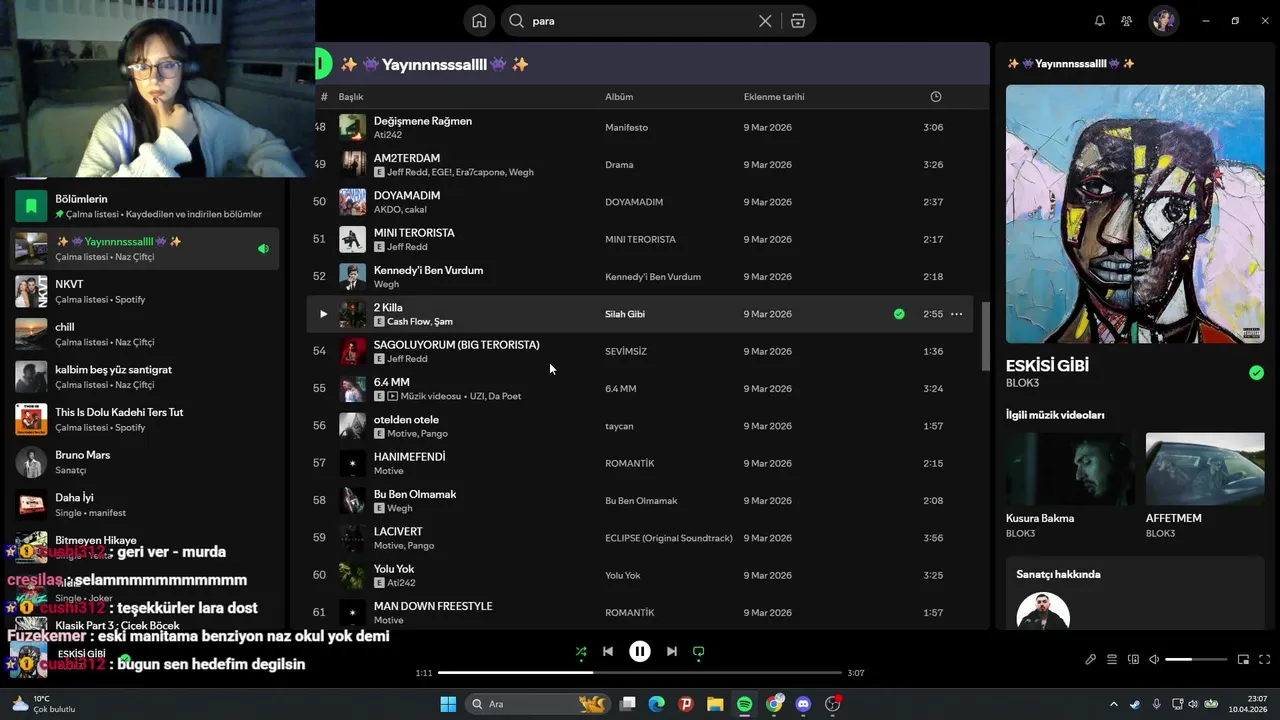The width and height of the screenshot is (1280, 720).
Task: Pause the current song
Action: [640, 652]
